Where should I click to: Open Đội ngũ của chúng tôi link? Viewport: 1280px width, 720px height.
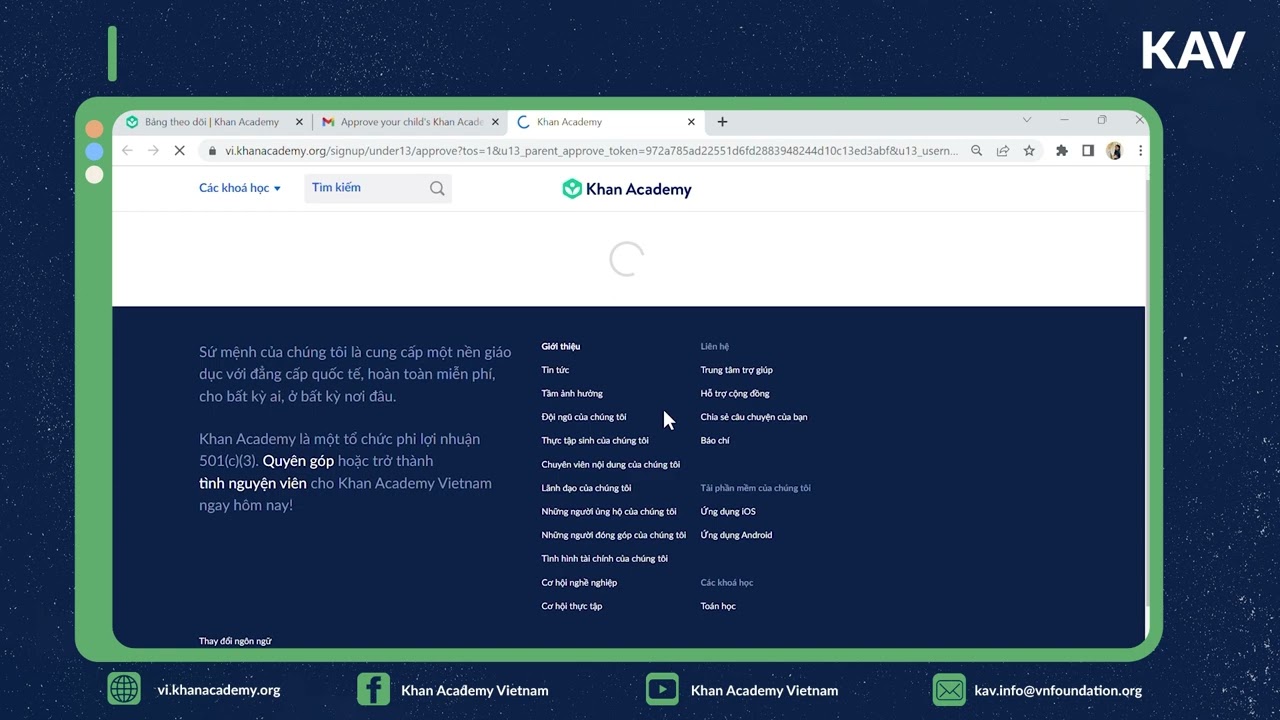(584, 417)
